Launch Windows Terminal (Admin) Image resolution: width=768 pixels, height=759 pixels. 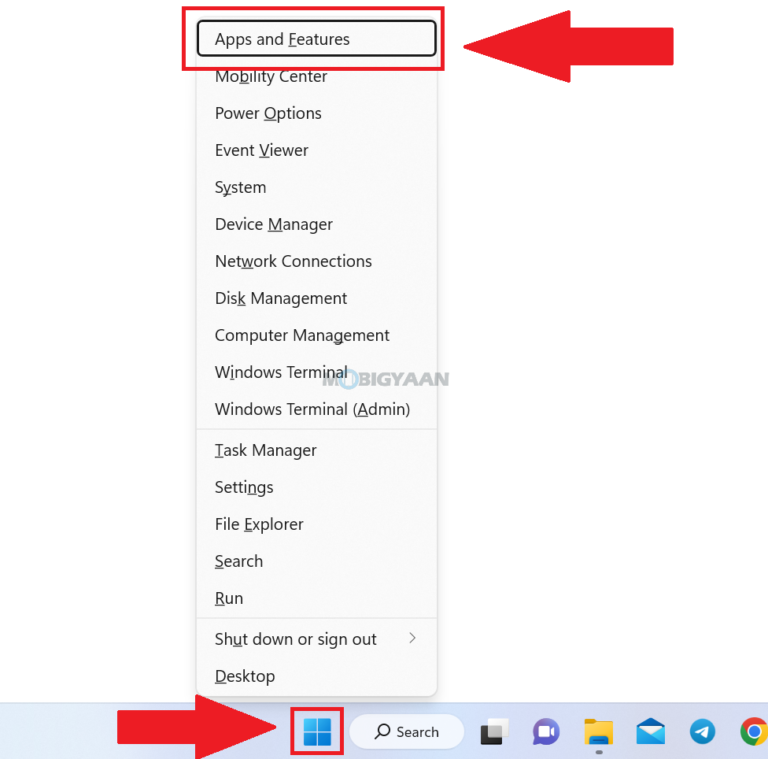pyautogui.click(x=316, y=409)
